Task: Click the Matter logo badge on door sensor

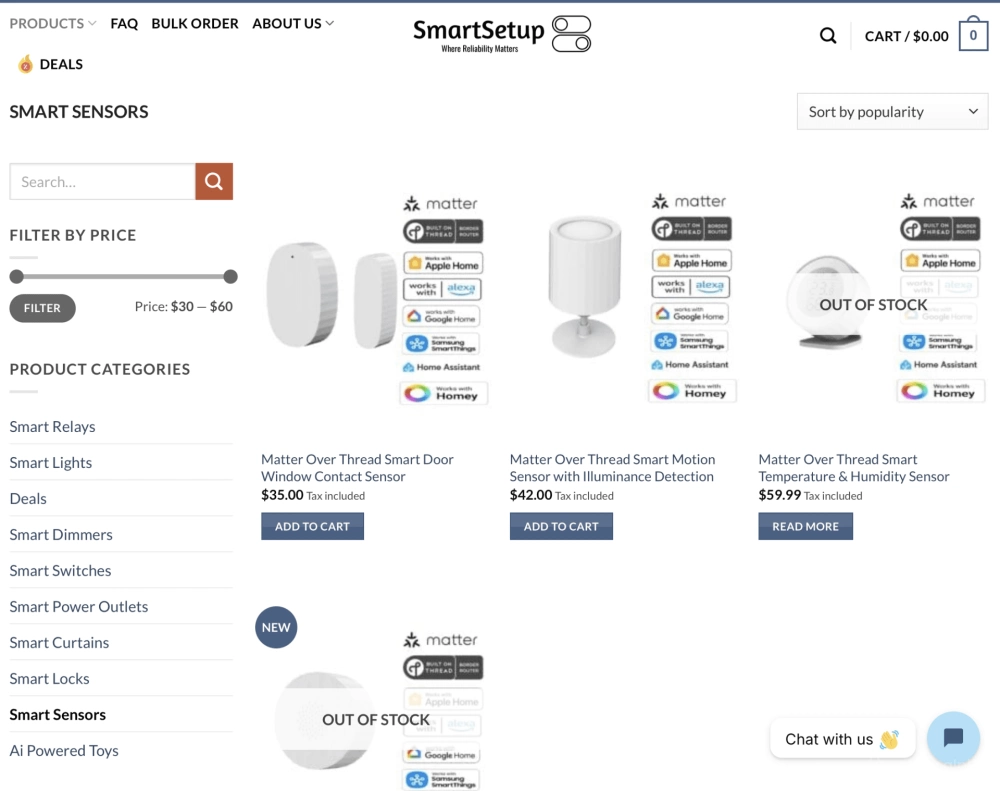Action: pyautogui.click(x=441, y=202)
